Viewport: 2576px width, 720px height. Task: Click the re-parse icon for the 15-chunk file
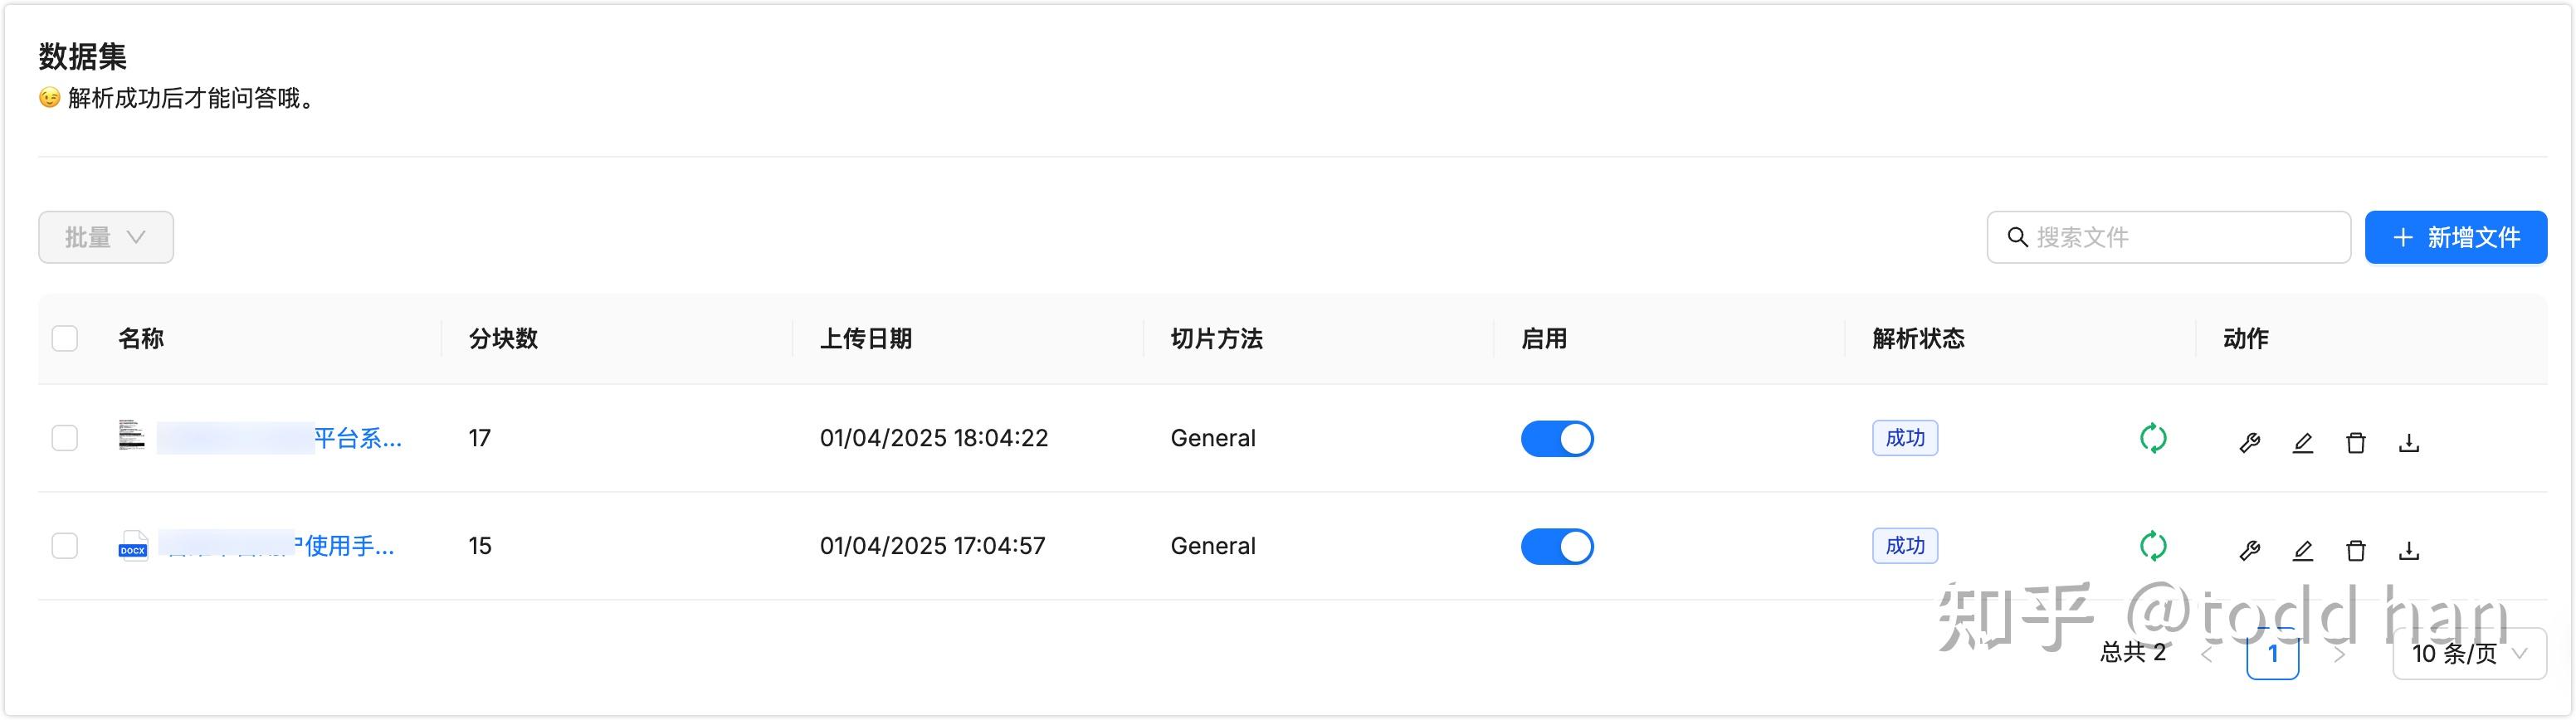pos(2152,546)
